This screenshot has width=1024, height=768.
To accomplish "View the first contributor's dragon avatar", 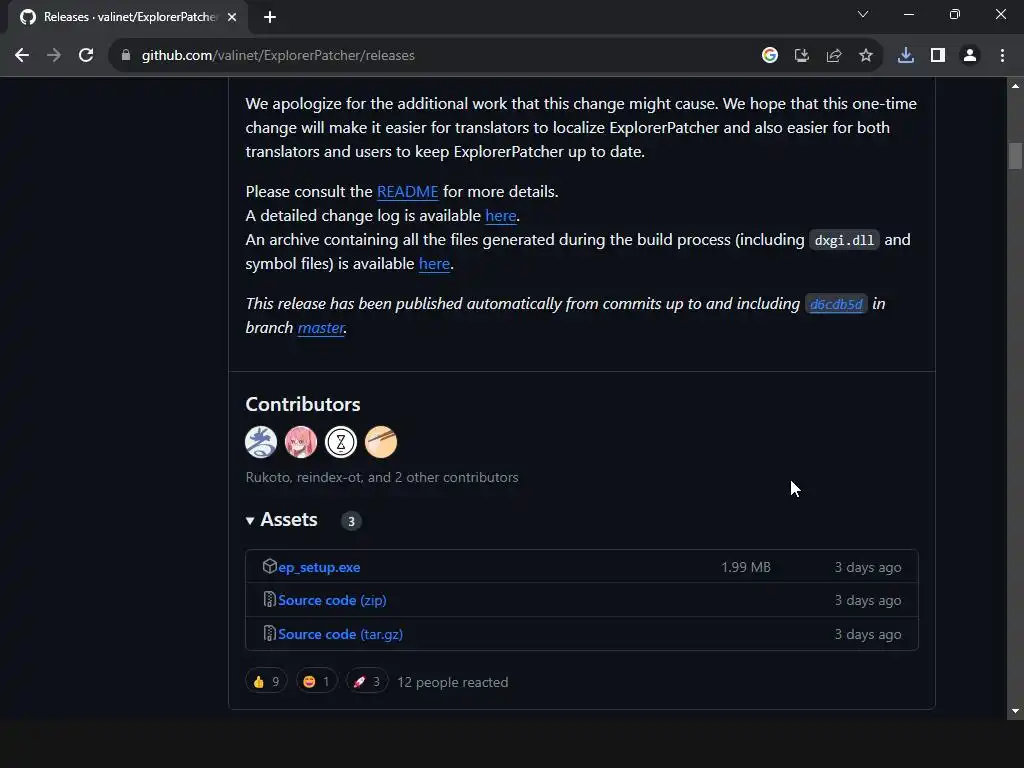I will pyautogui.click(x=261, y=442).
